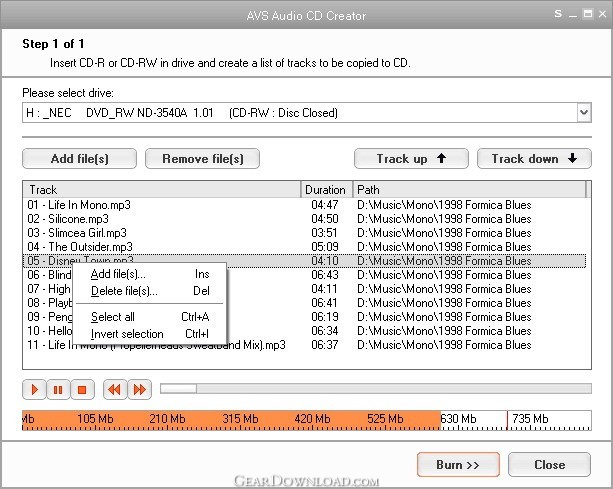Click the Remove file(s) button
Image resolution: width=613 pixels, height=489 pixels.
203,159
